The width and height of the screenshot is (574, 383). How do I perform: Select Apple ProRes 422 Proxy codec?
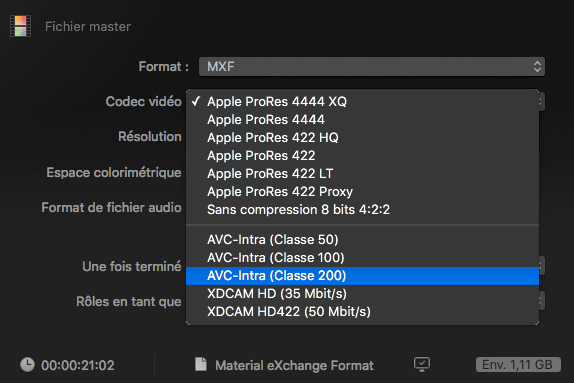coord(362,191)
